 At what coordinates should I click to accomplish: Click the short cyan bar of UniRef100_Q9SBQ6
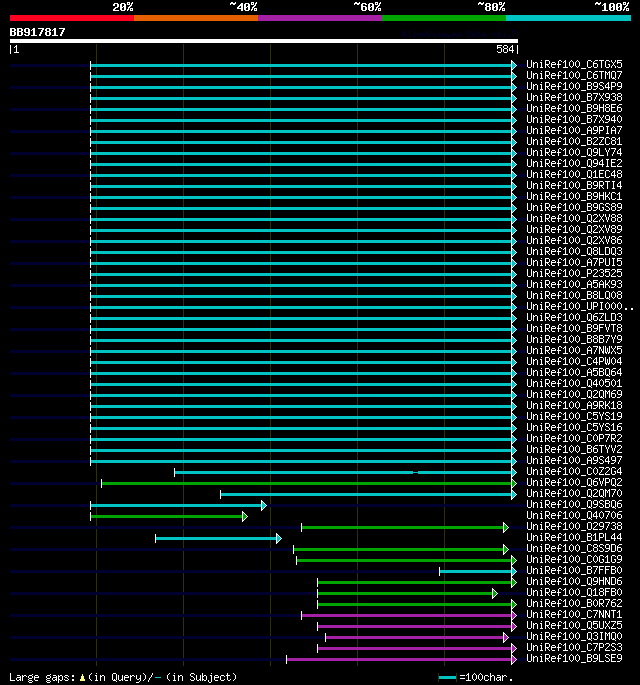(178, 505)
